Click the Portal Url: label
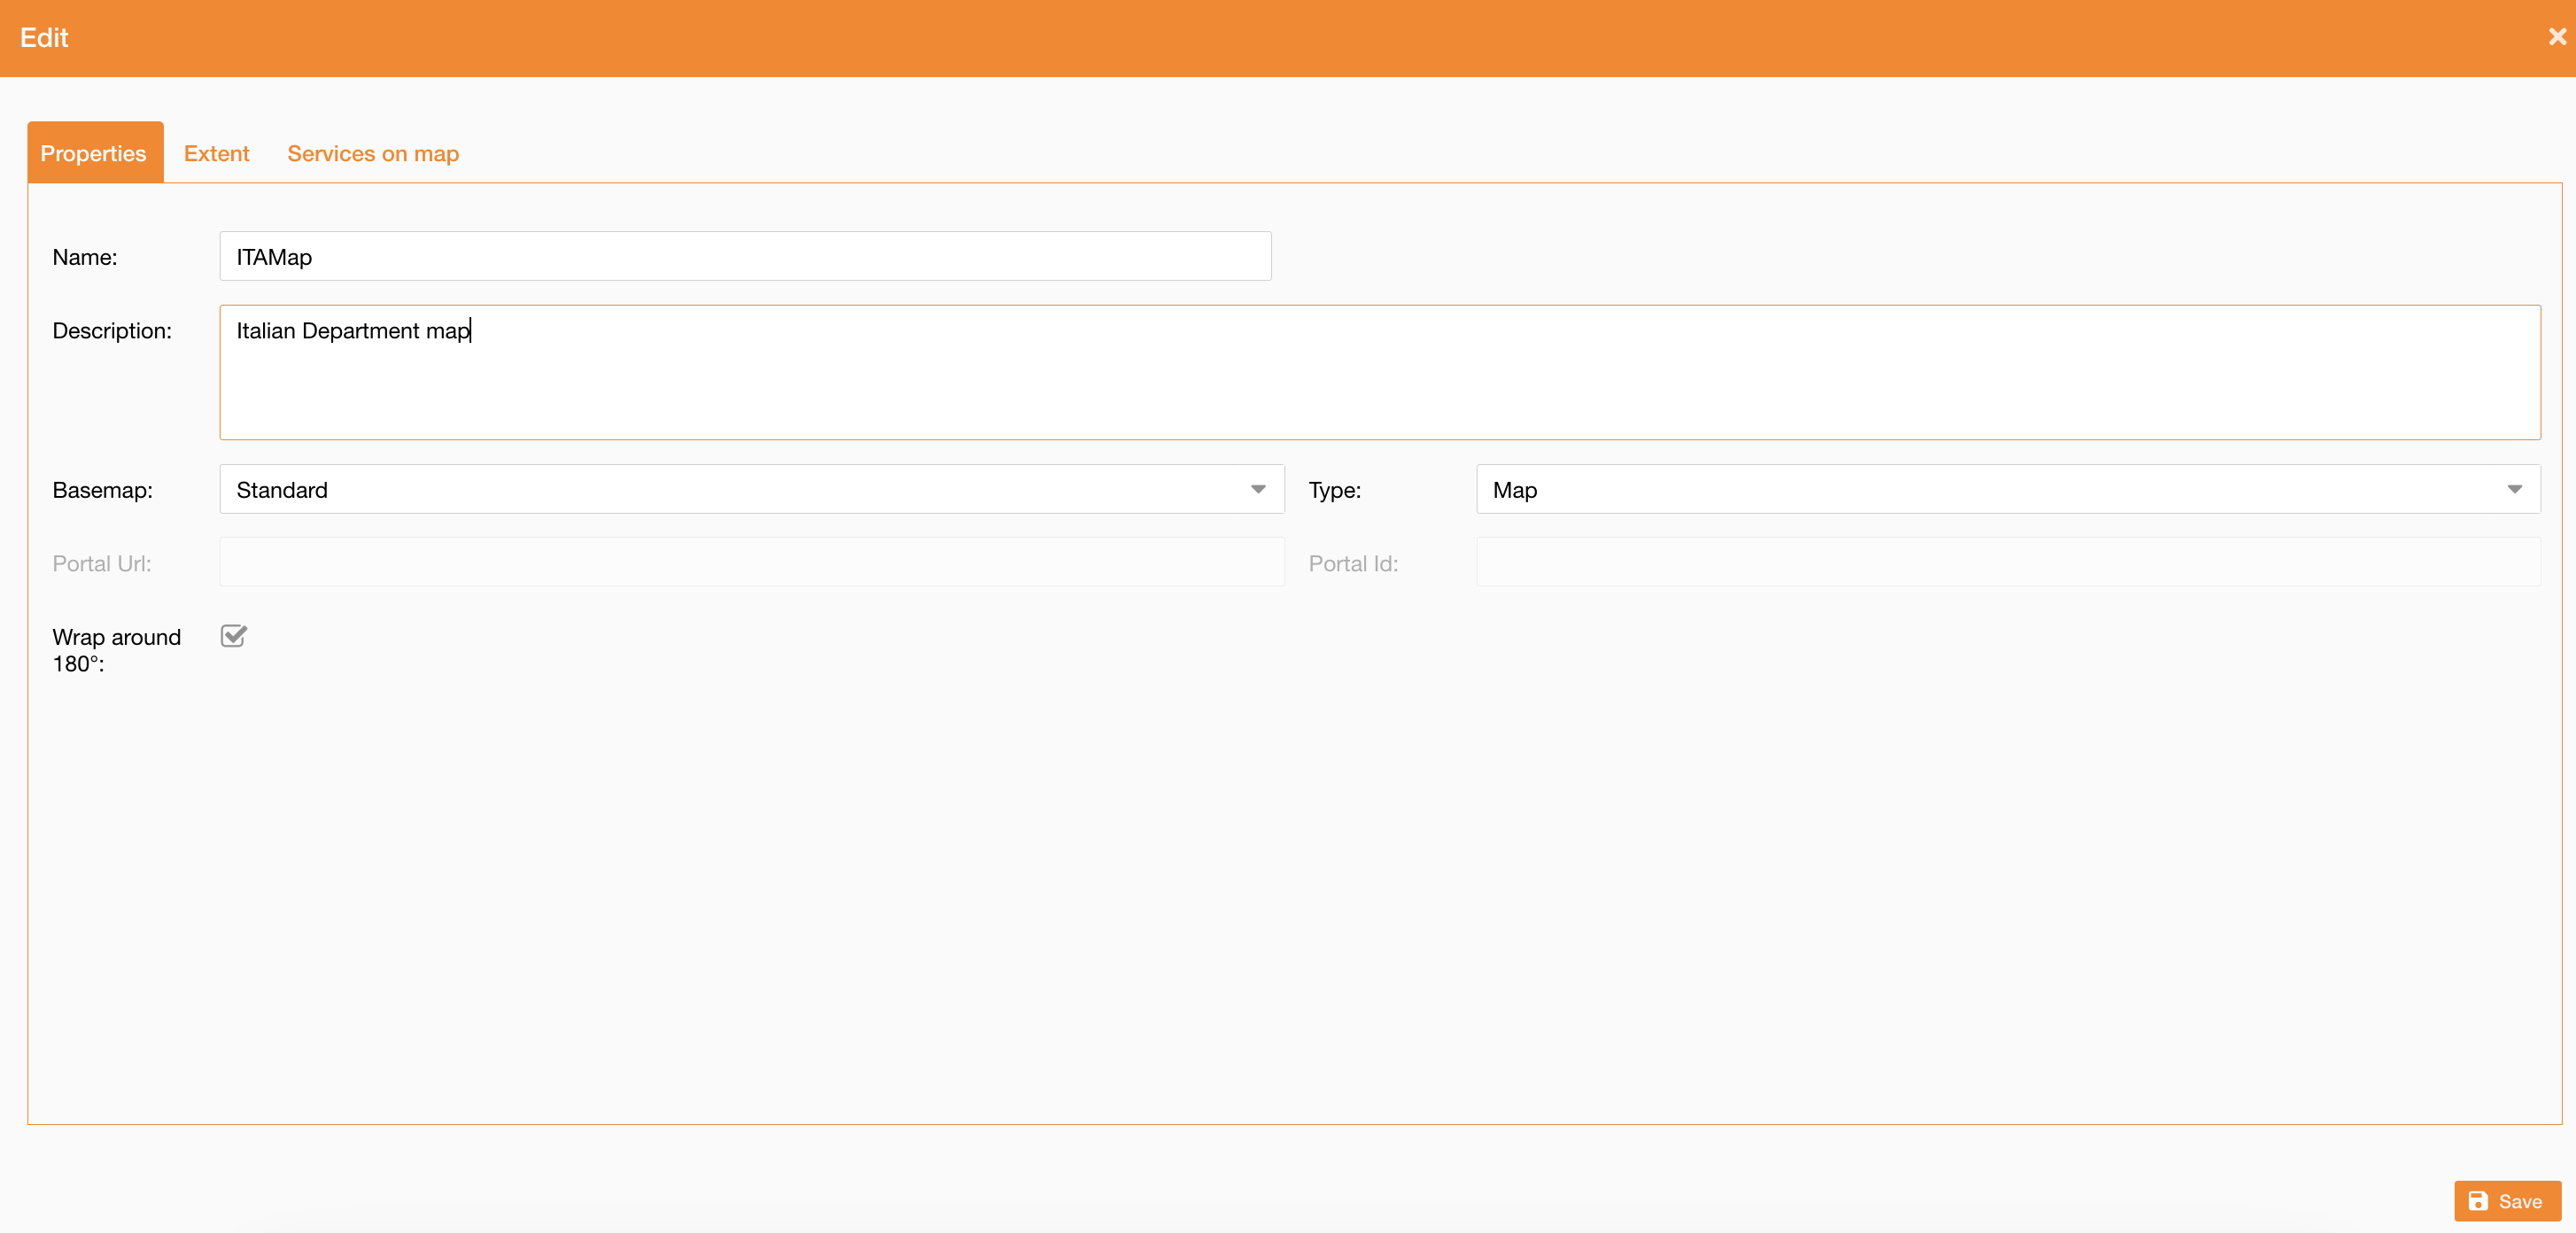The width and height of the screenshot is (2576, 1233). tap(102, 563)
